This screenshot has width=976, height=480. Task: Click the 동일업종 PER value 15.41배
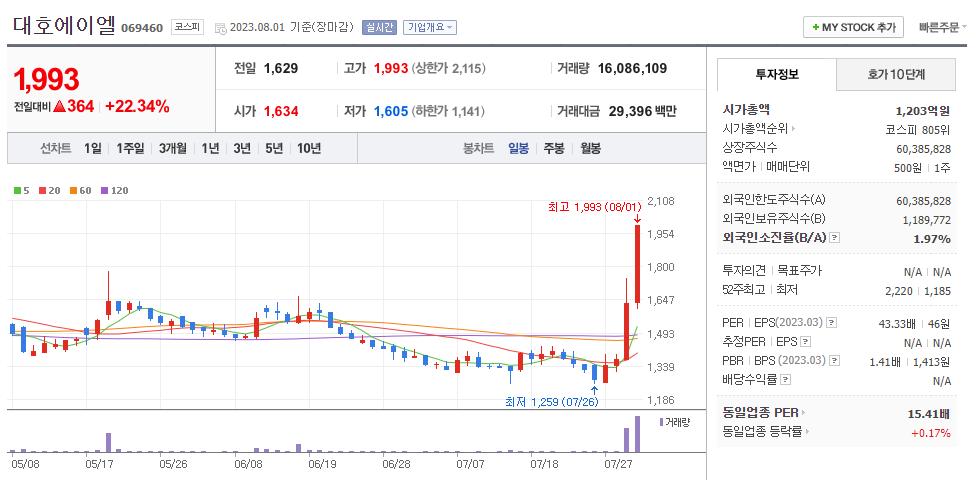click(x=928, y=413)
